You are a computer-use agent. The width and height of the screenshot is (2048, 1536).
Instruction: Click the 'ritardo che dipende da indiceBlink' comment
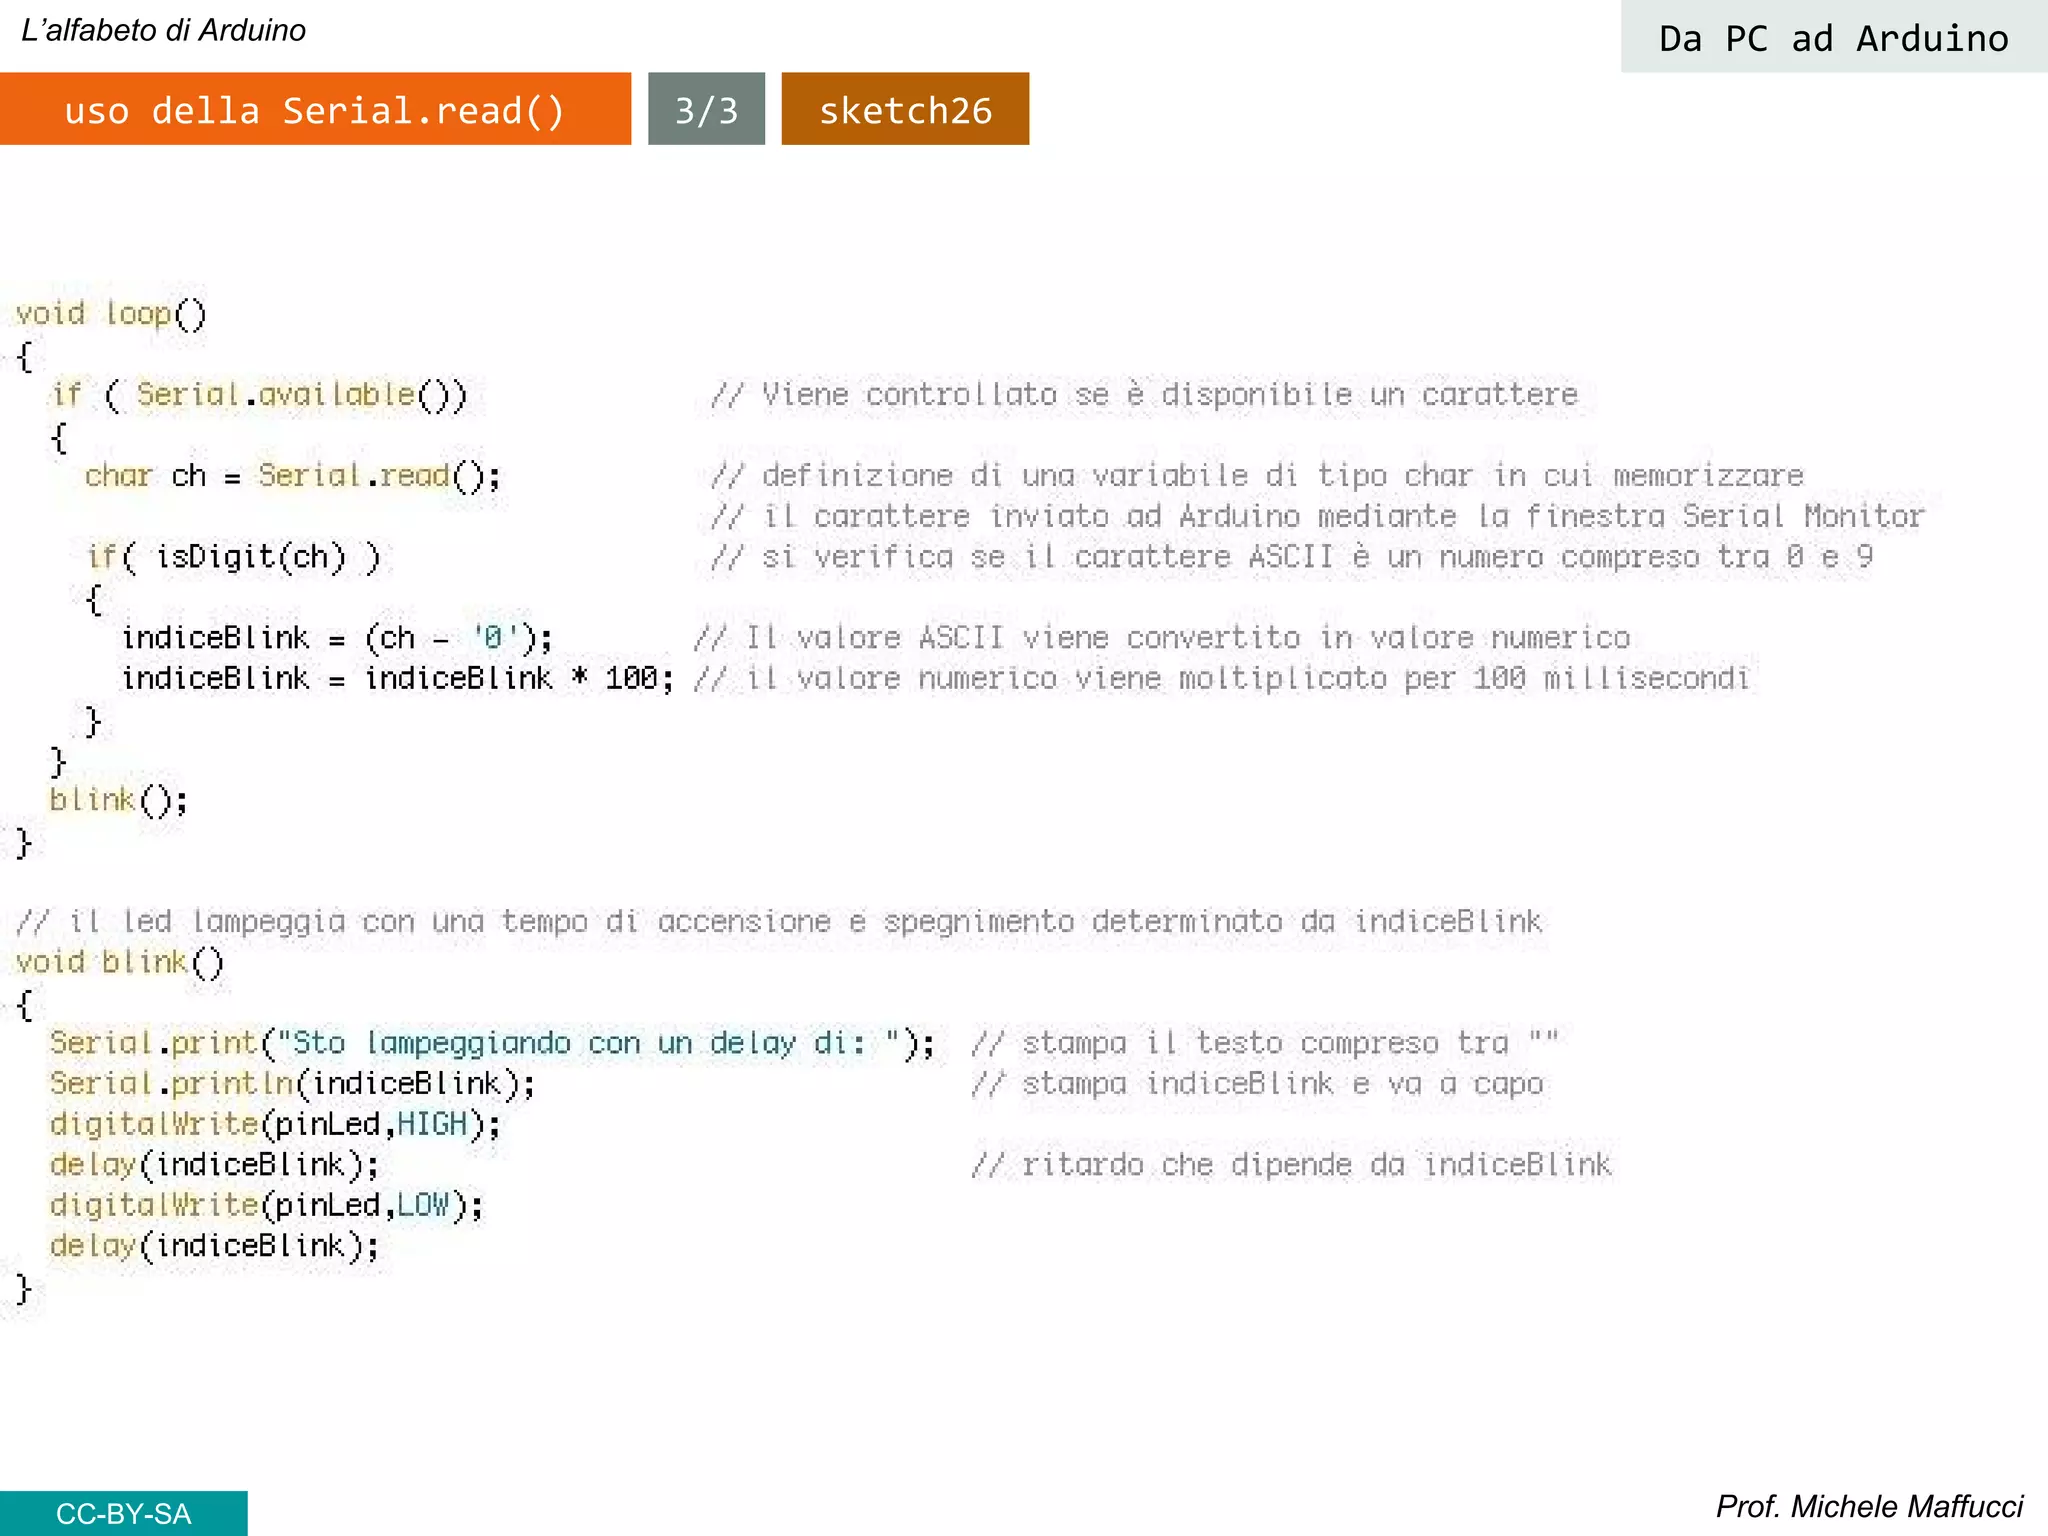point(1290,1165)
